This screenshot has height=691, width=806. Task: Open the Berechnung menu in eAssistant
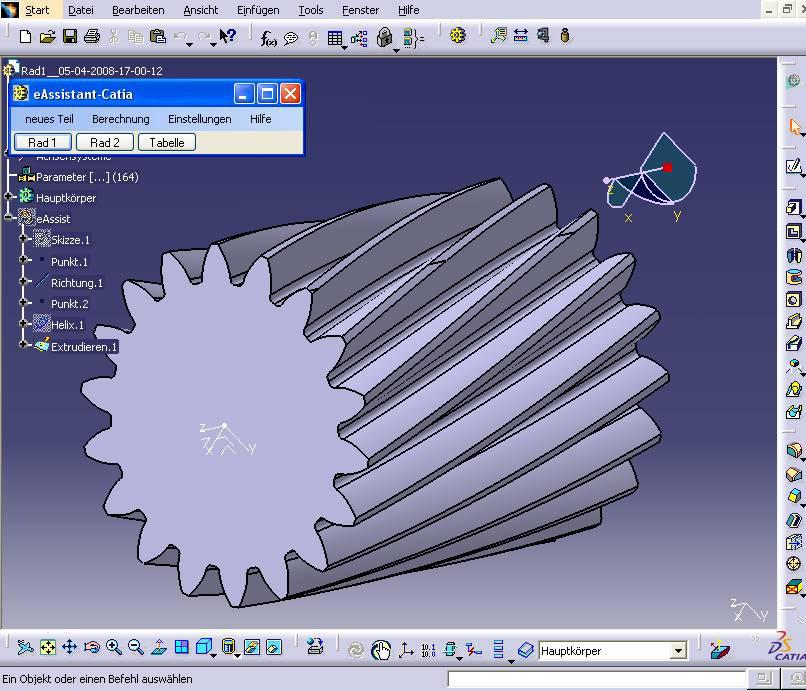click(x=120, y=119)
